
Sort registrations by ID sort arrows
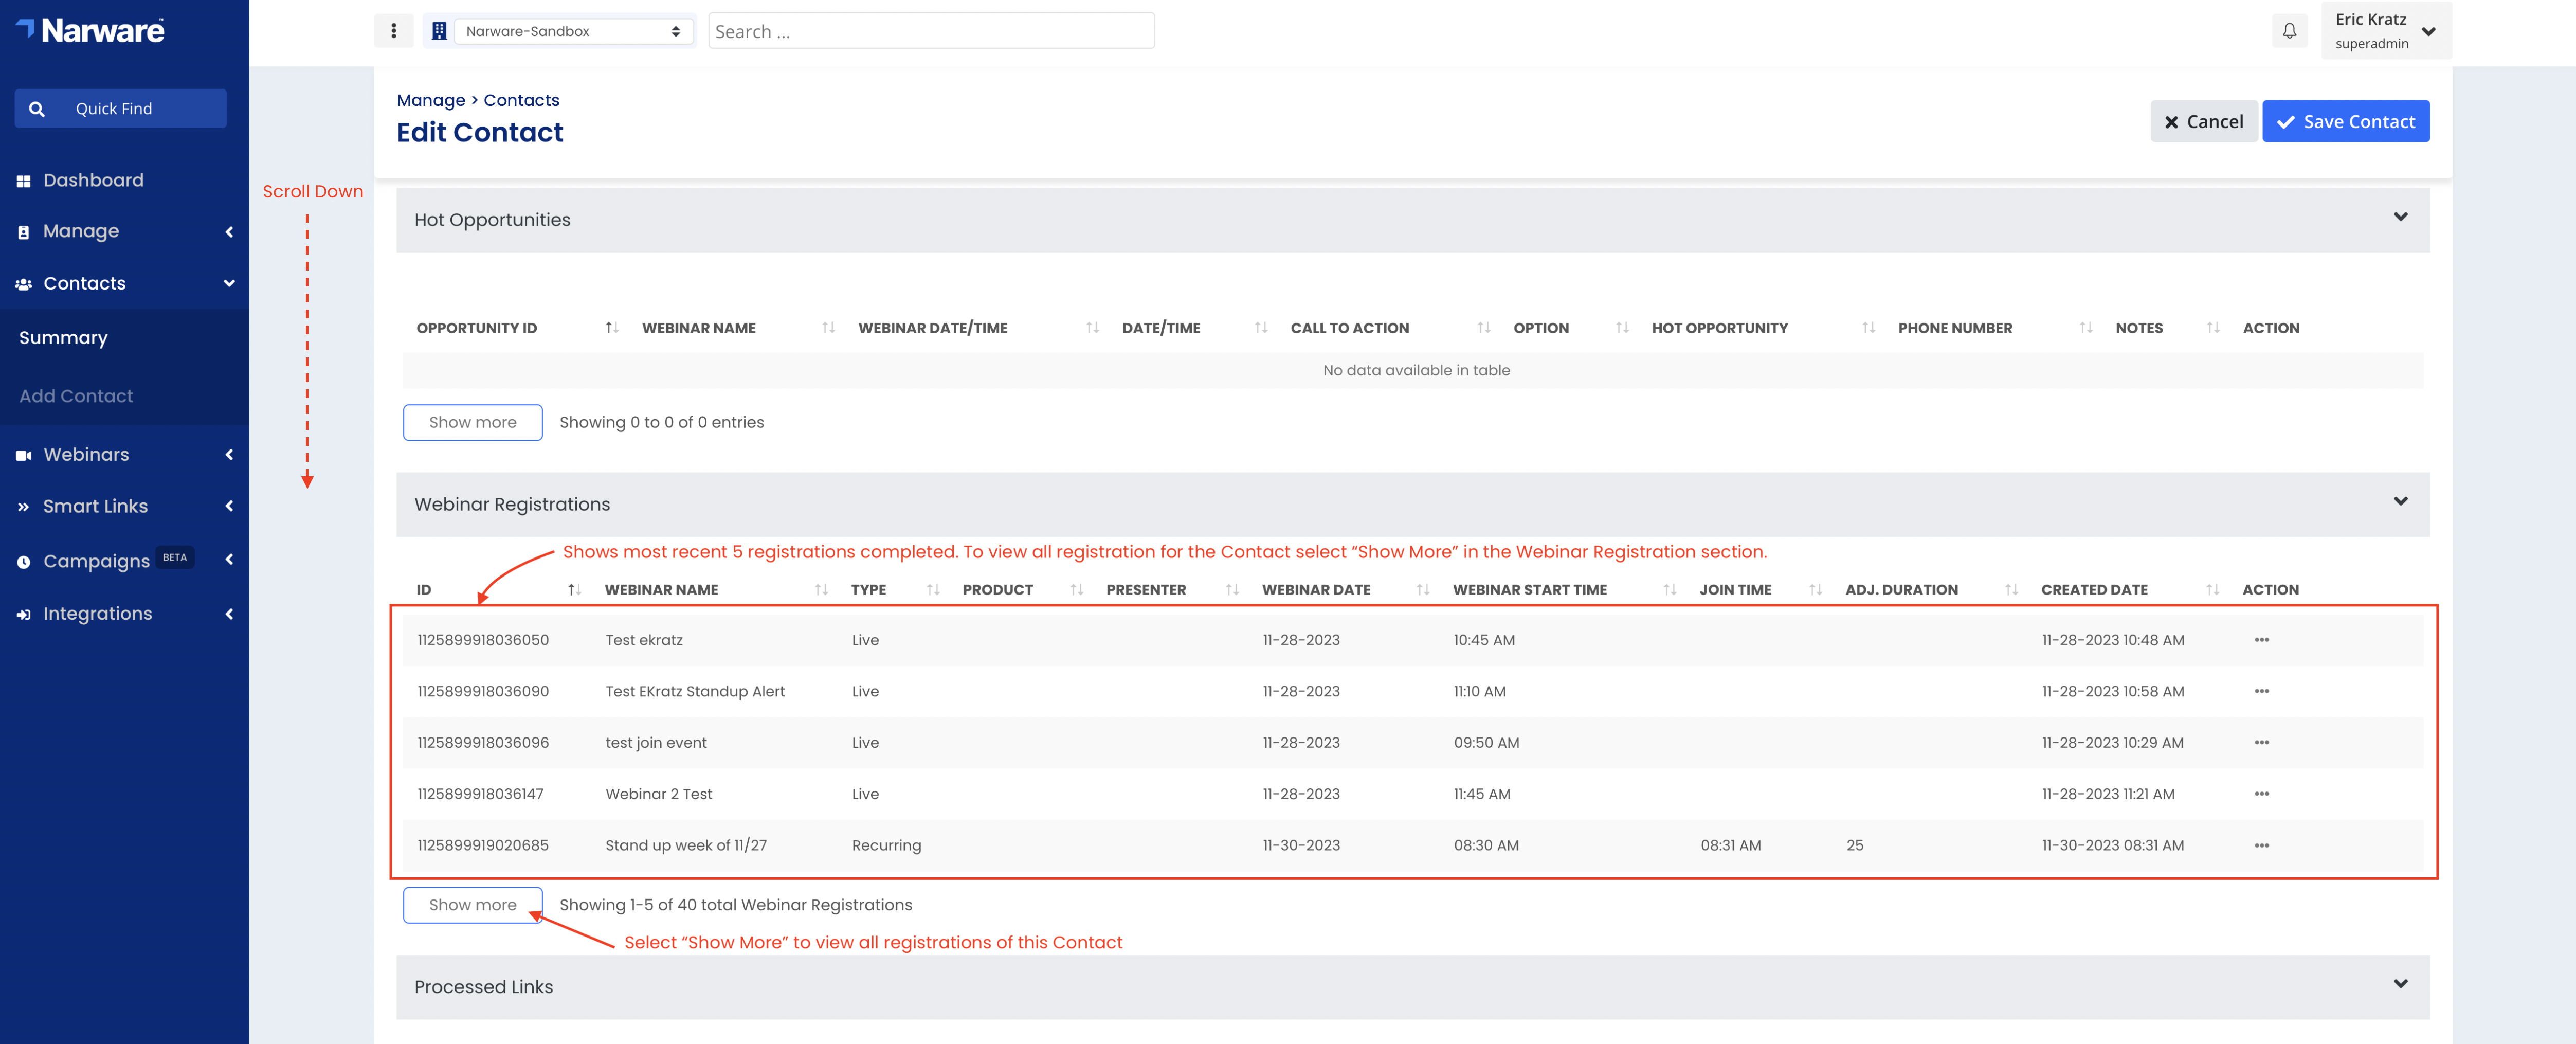[x=574, y=590]
